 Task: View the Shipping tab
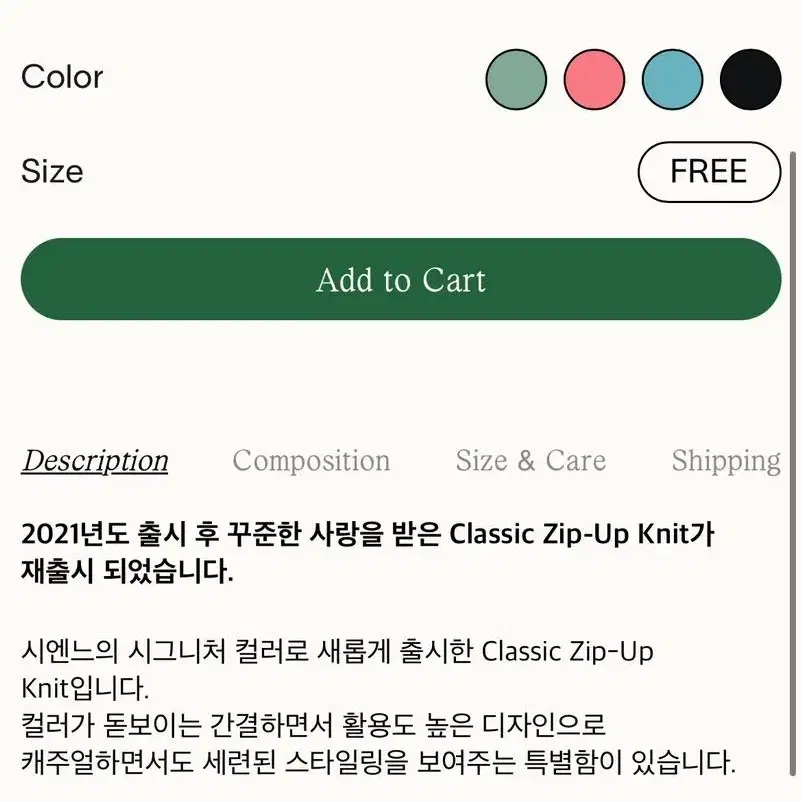726,461
